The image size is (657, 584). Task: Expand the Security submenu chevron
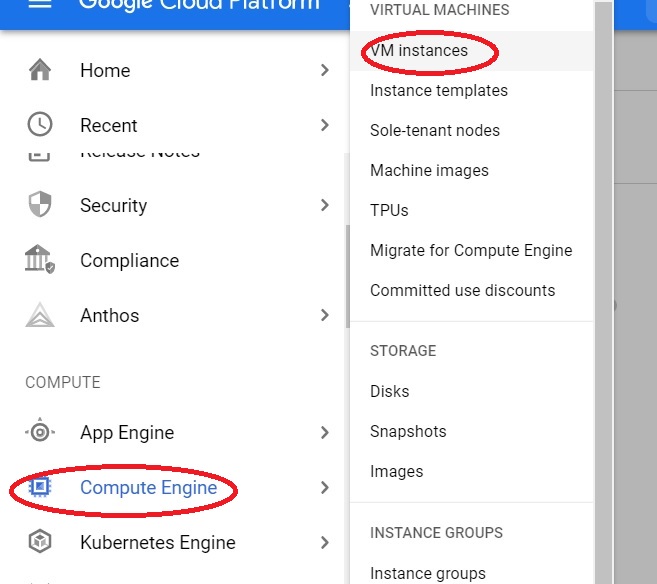point(324,205)
